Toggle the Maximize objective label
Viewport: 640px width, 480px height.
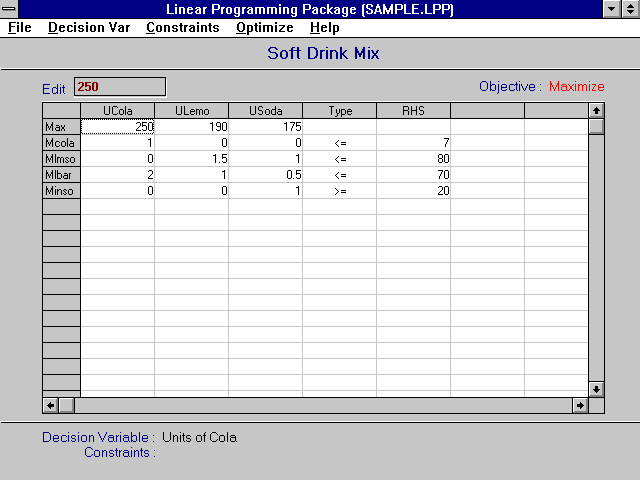coord(576,87)
